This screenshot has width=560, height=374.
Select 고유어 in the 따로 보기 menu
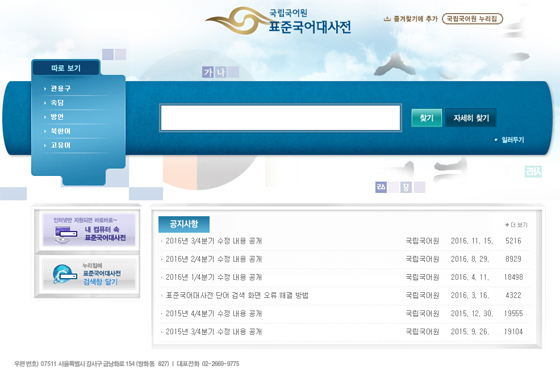tap(60, 145)
